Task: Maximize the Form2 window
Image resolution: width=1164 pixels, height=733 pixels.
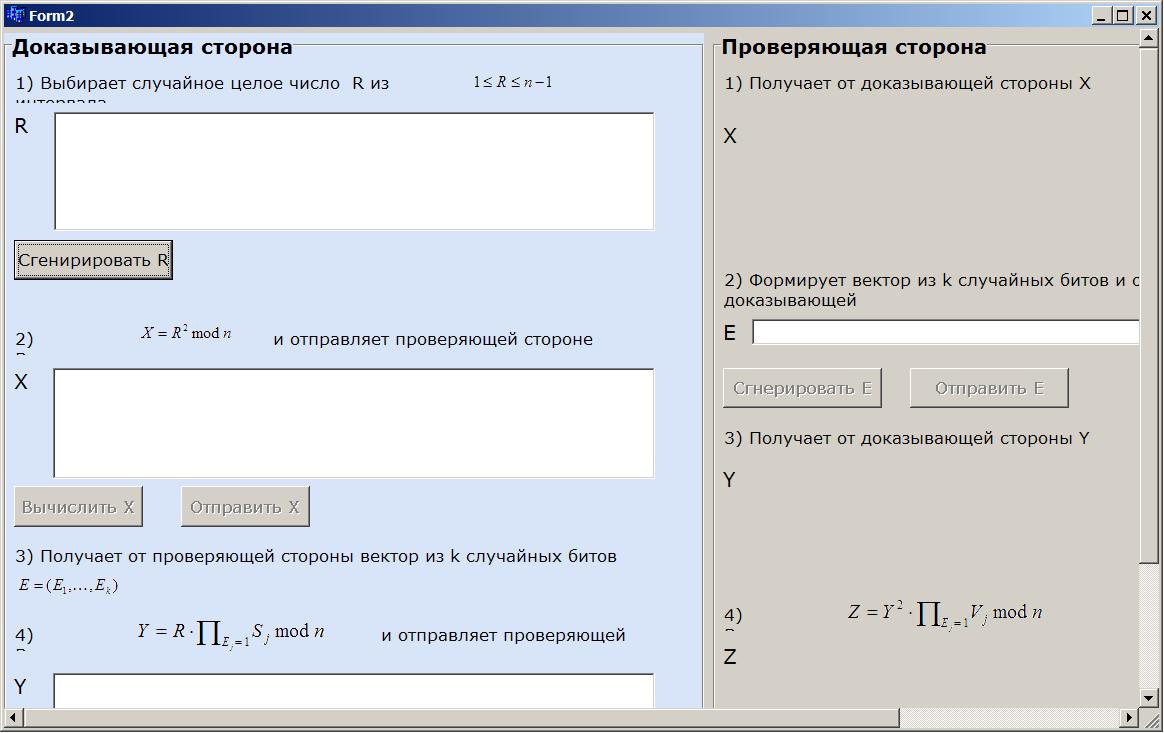Action: (1122, 16)
